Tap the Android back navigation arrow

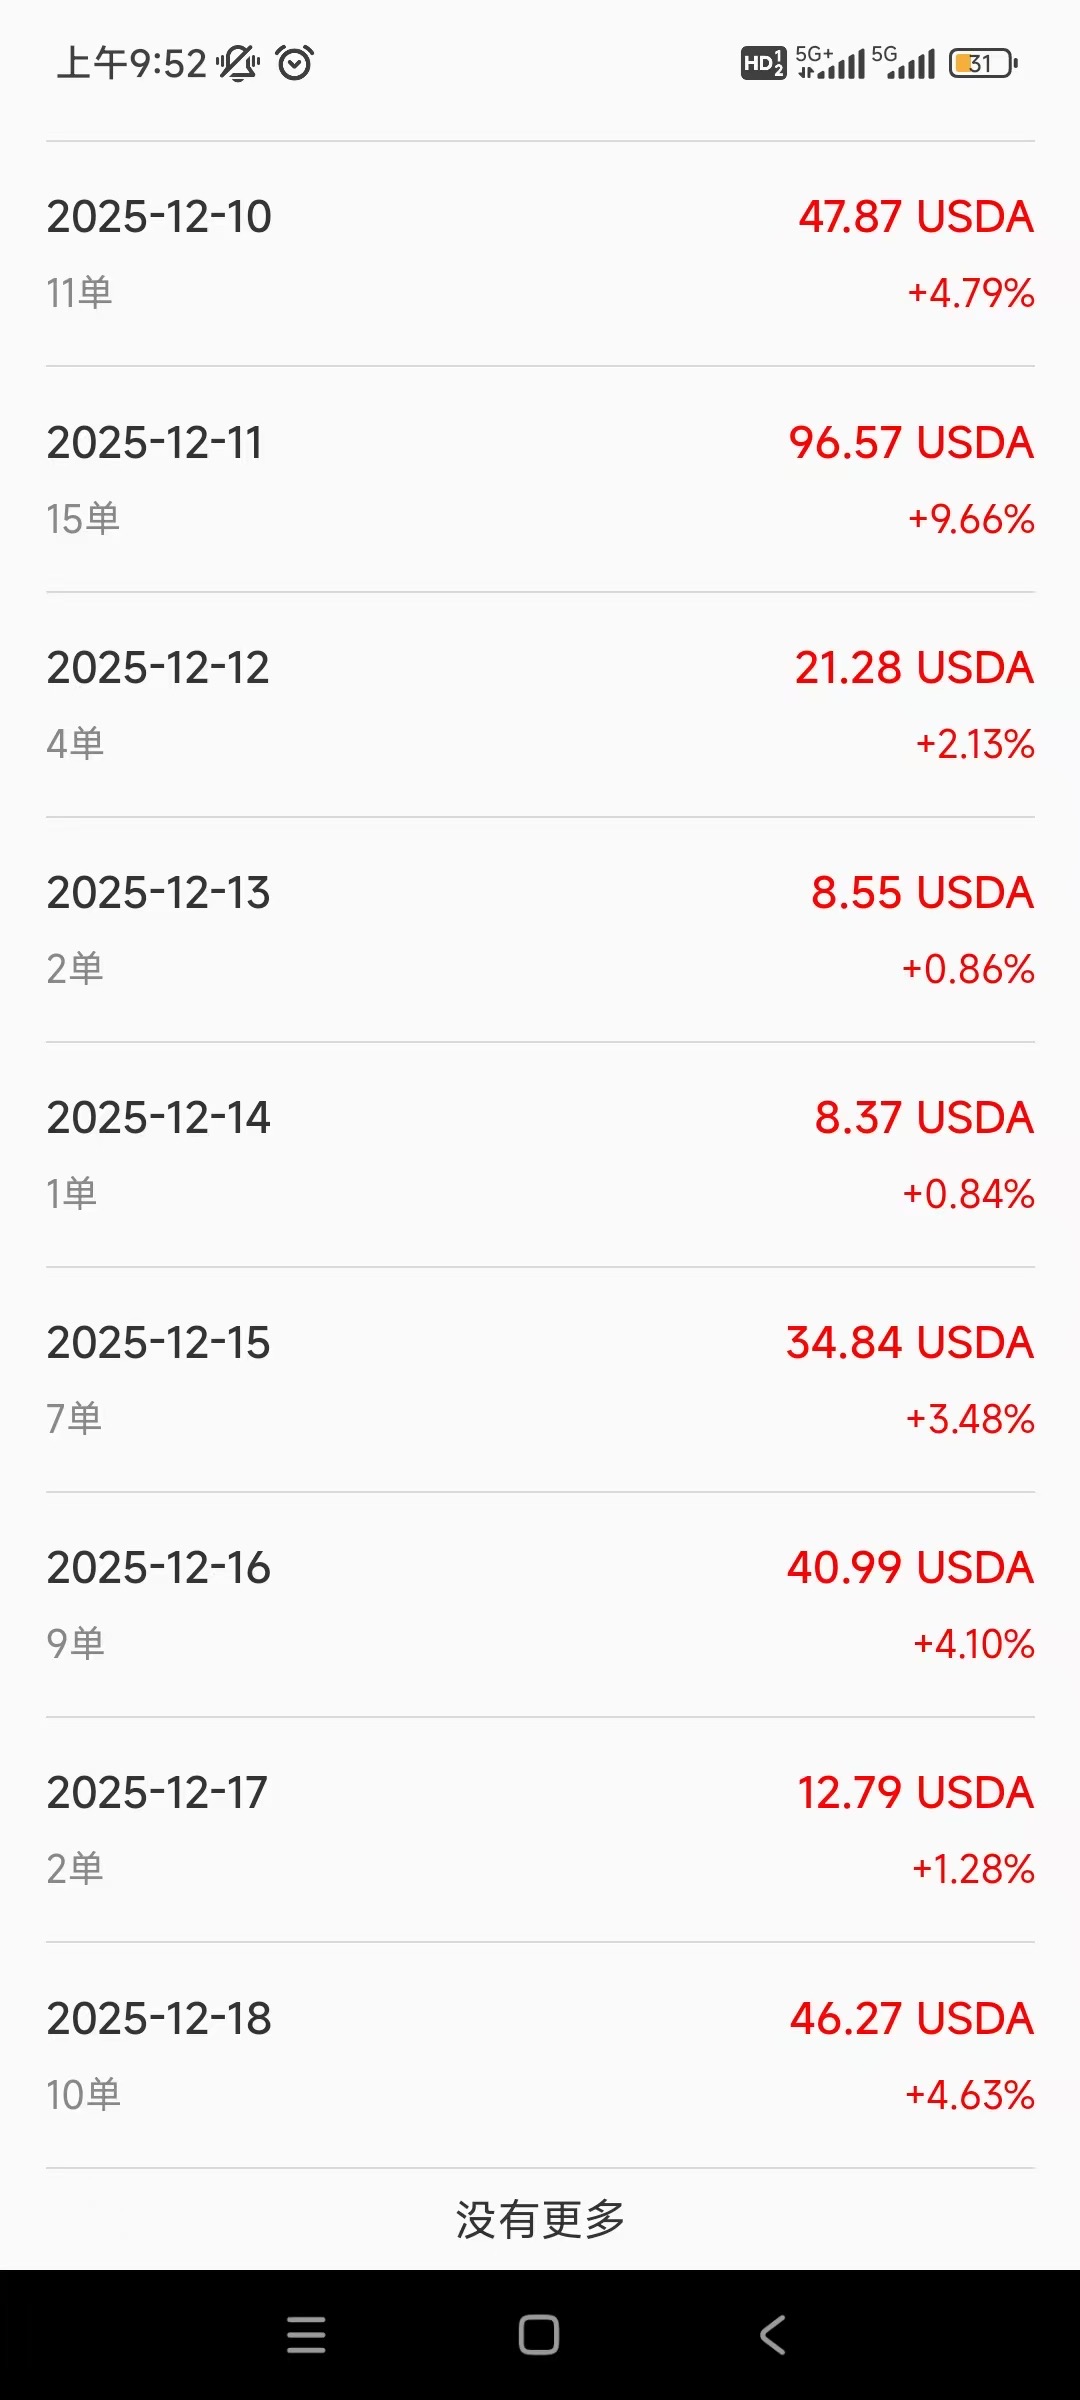[x=772, y=2335]
